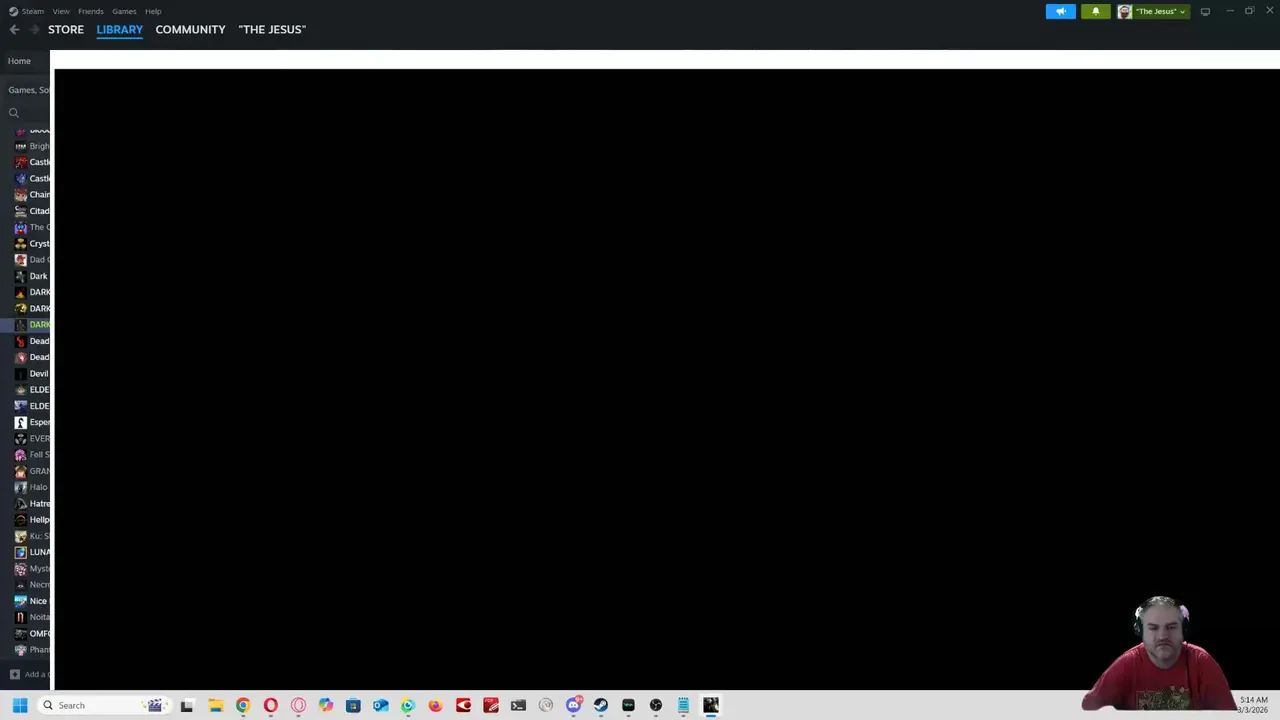Select the Cryst game entry
The height and width of the screenshot is (720, 1280).
coord(32,244)
